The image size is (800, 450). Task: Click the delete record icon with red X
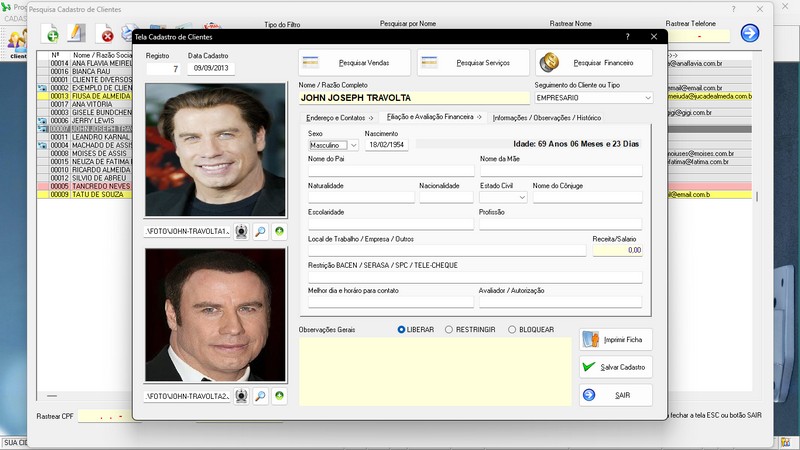pos(106,36)
